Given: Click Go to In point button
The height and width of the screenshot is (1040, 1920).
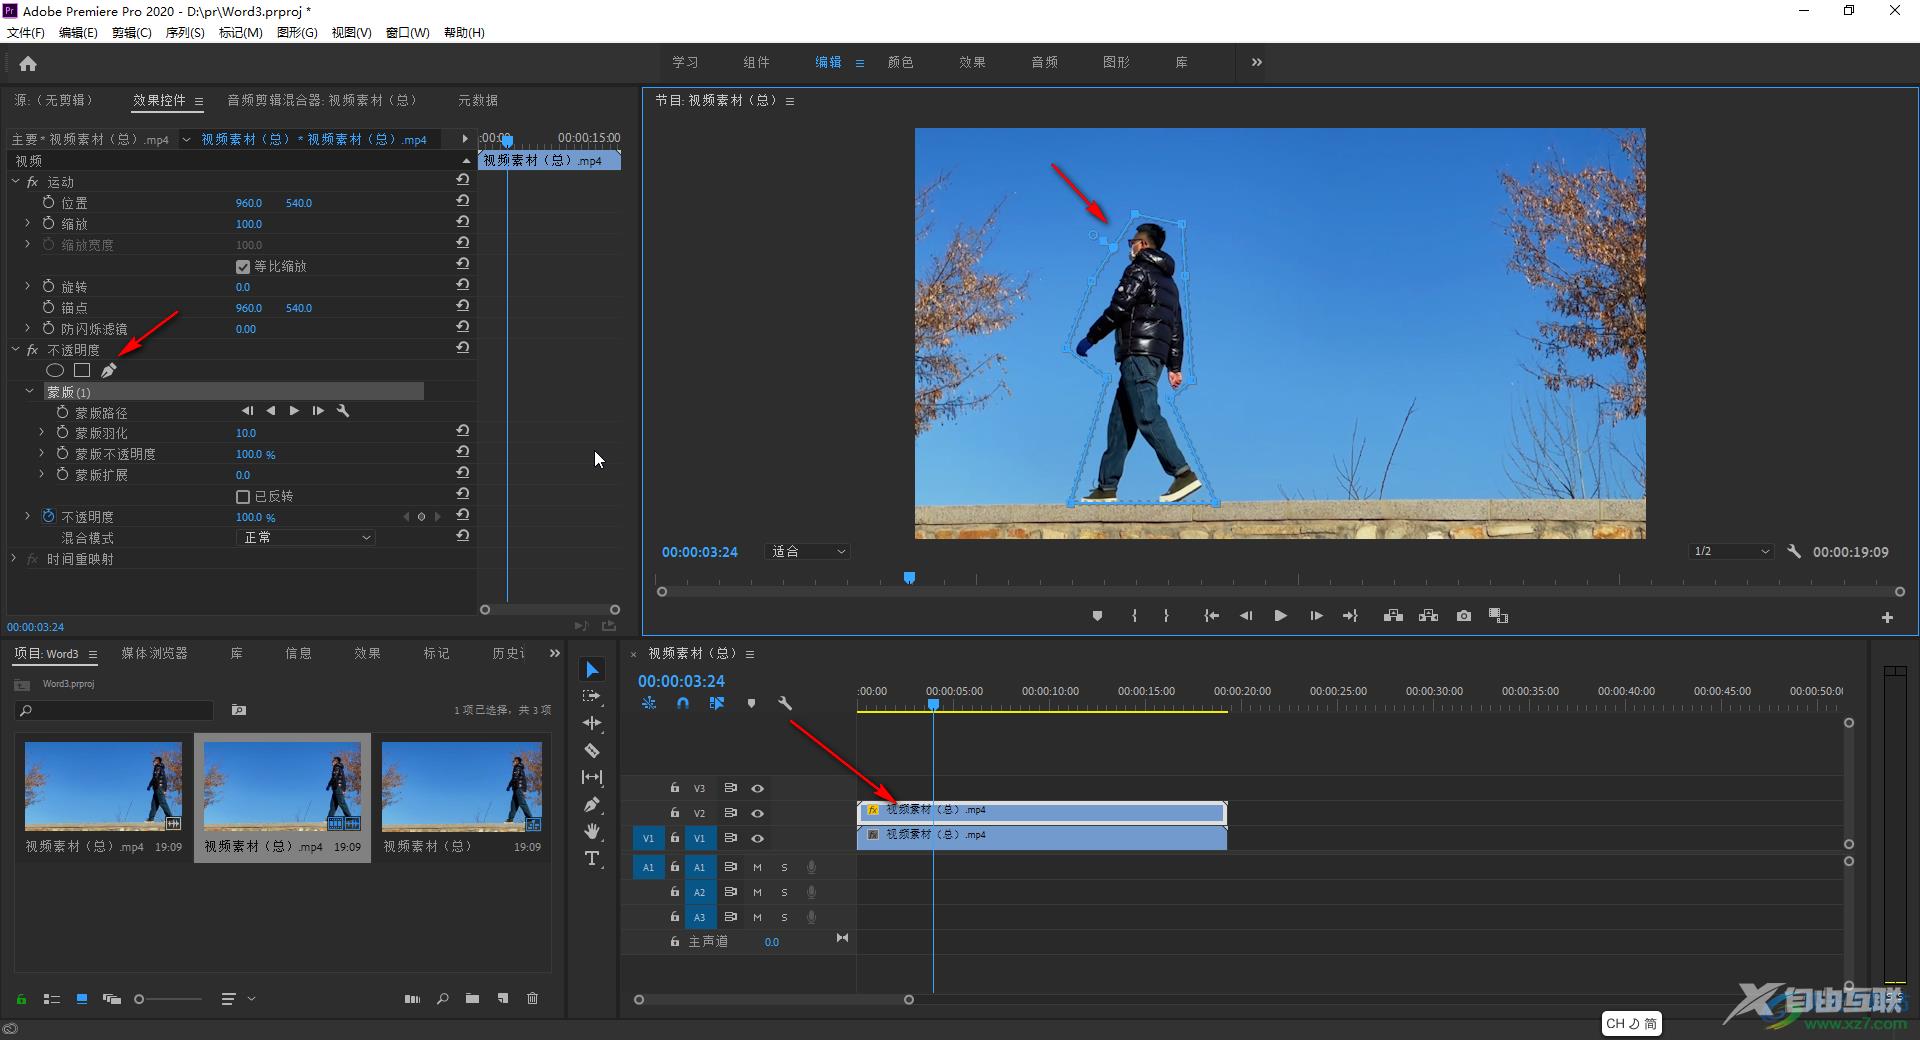Looking at the screenshot, I should click(x=1211, y=616).
